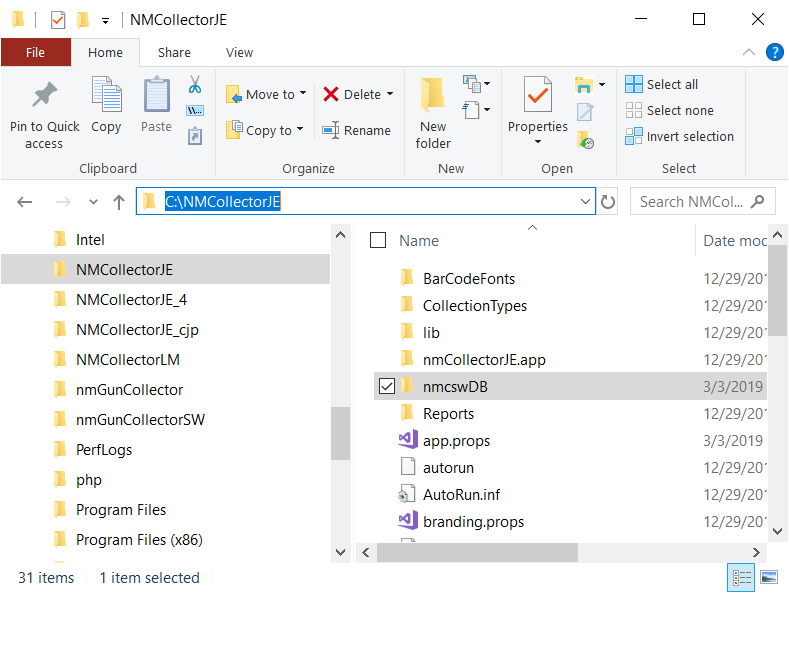Click the Edit icon in Open group
Screen dimensions: 789x656
coord(585,111)
